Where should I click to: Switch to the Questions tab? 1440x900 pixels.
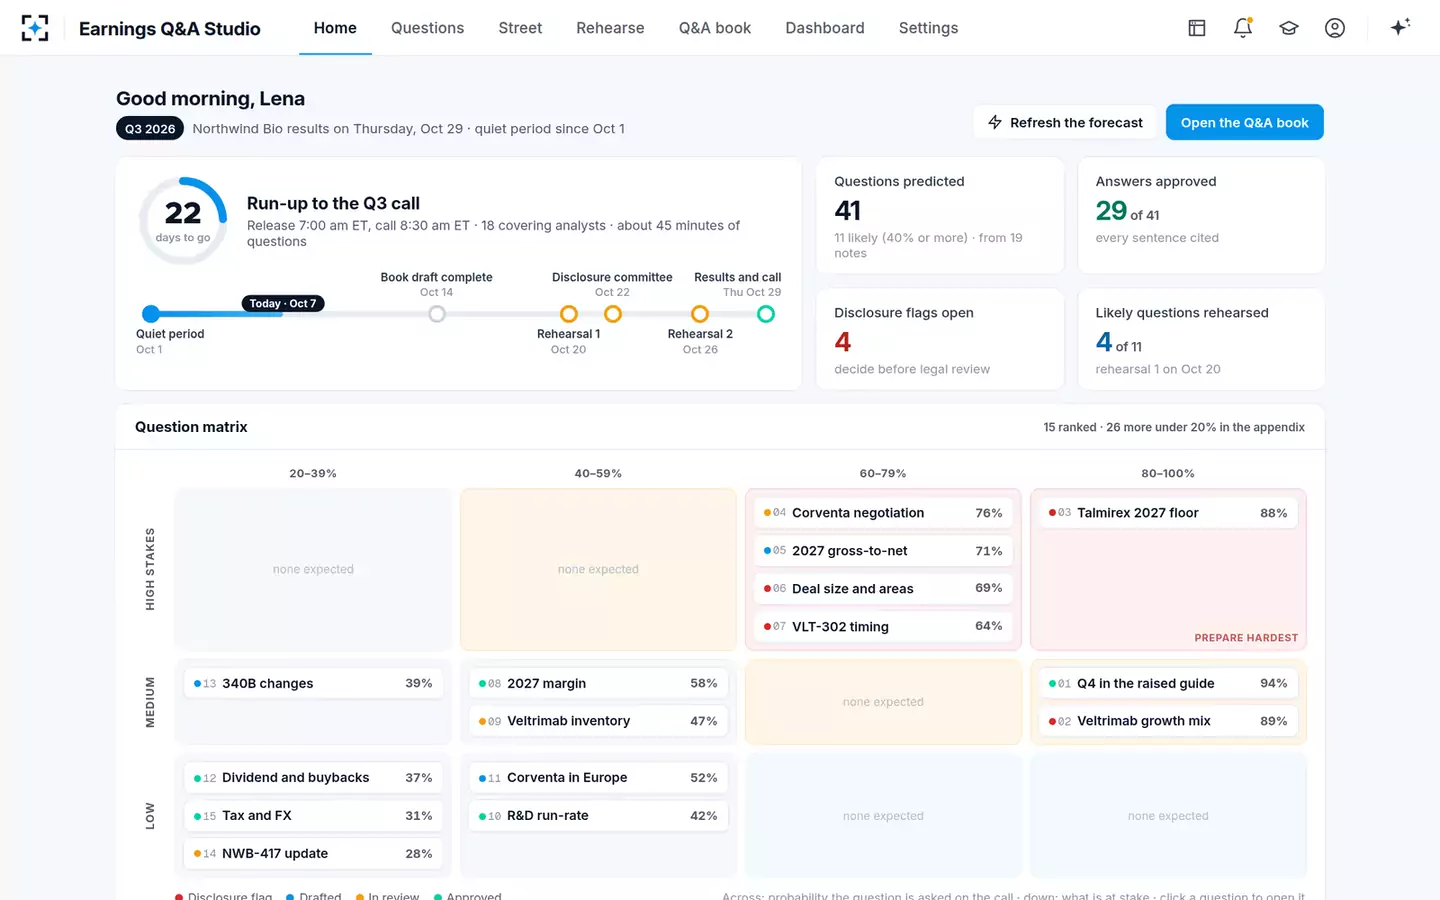[427, 28]
